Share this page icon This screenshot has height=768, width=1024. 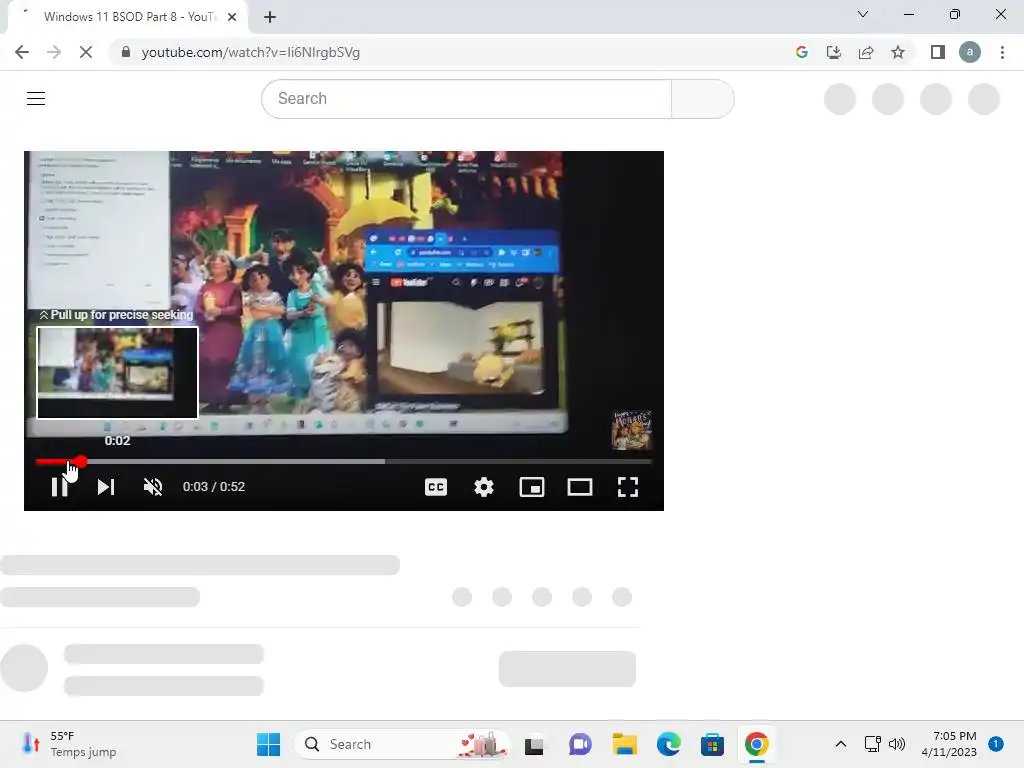[x=866, y=52]
